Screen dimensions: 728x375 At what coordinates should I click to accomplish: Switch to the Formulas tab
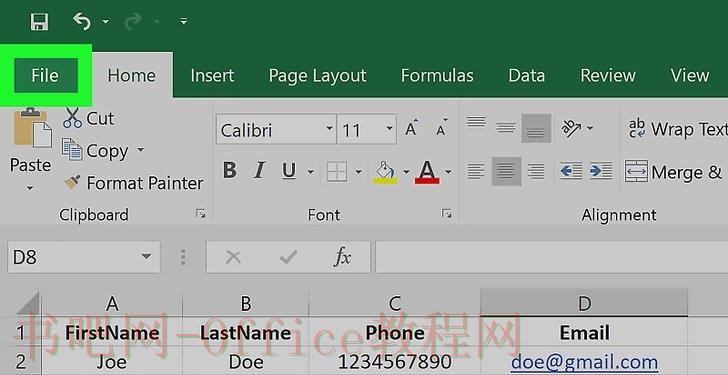437,76
